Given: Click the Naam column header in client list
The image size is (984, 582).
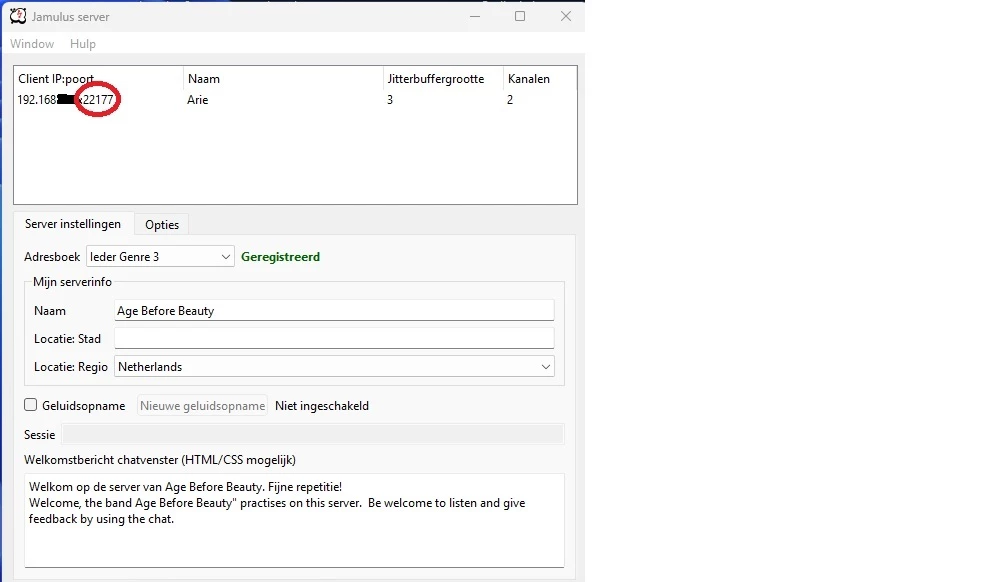Looking at the screenshot, I should (283, 78).
